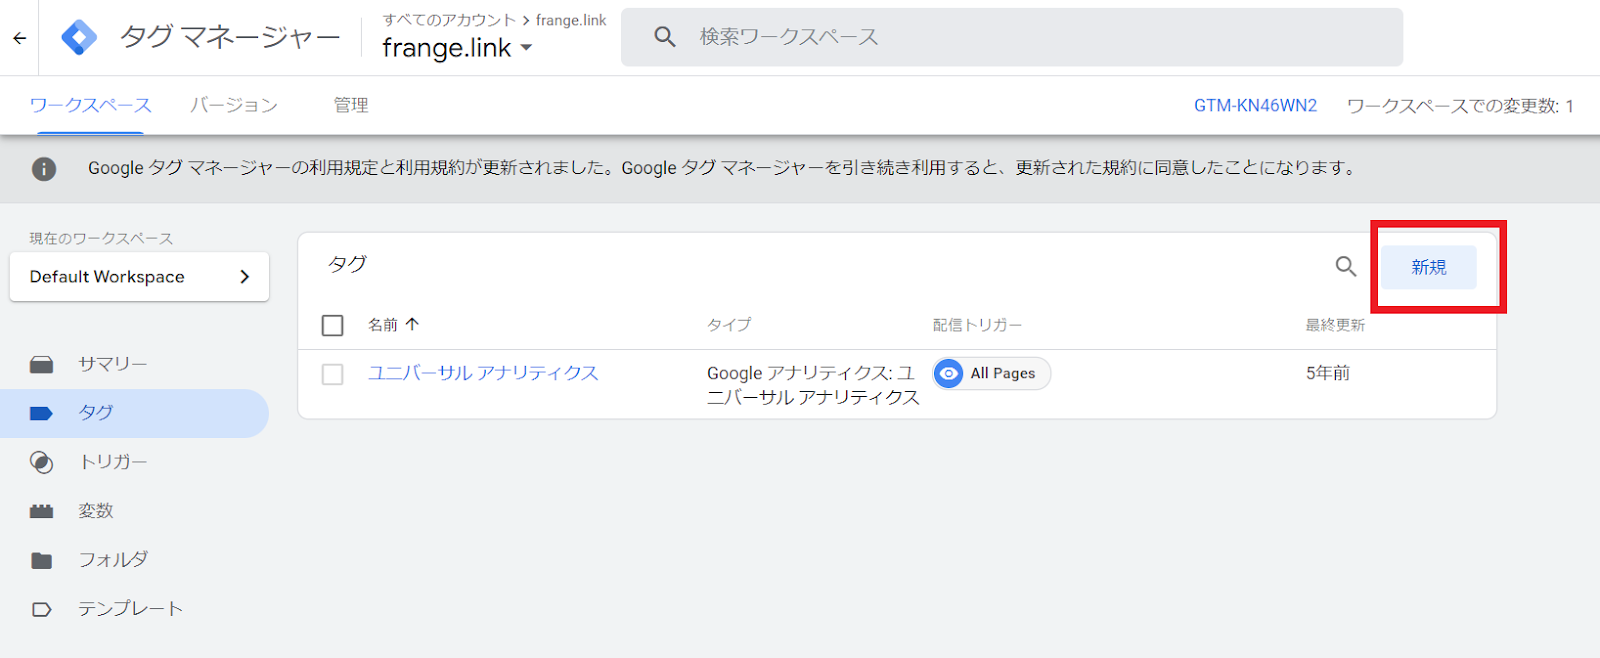The height and width of the screenshot is (658, 1600).
Task: Click the eye icon on All Pages trigger
Action: coord(948,373)
